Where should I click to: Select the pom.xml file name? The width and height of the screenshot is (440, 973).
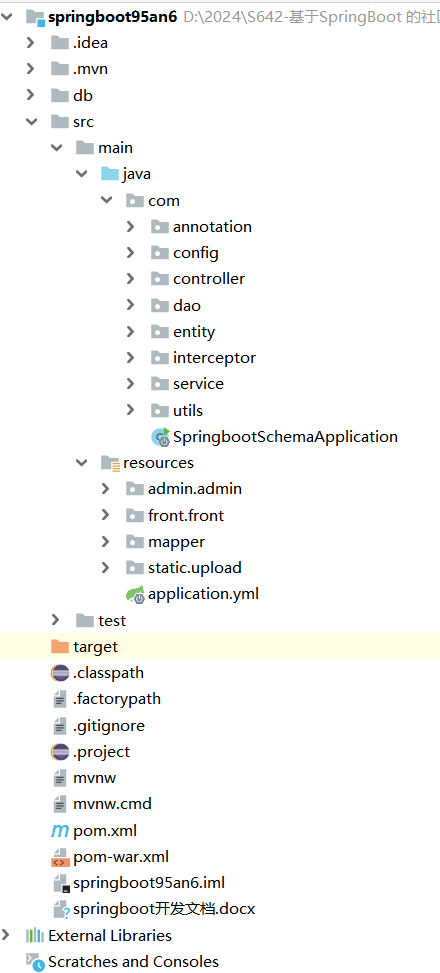coord(105,831)
